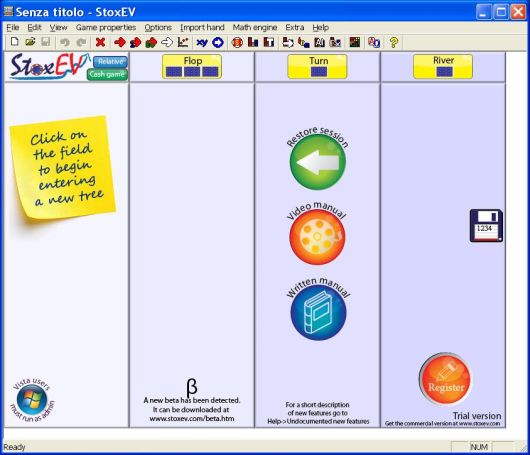Viewport: 530px width, 455px height.
Task: Click the blue circle arrow icon
Action: (218, 42)
